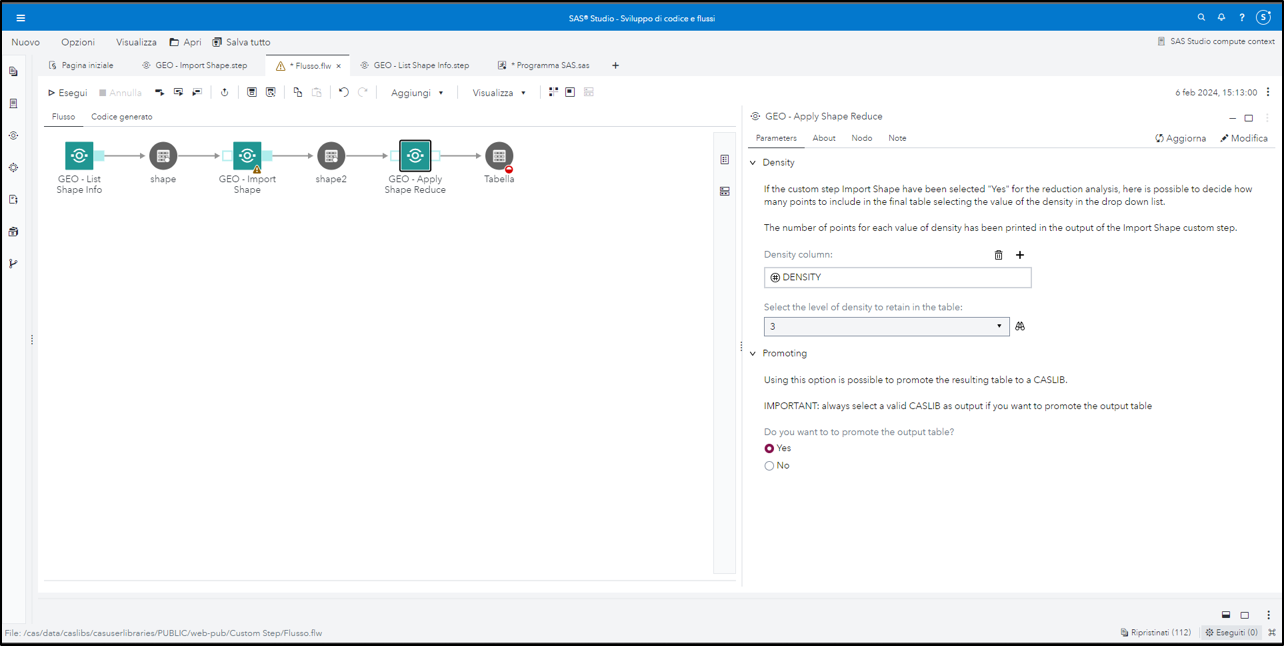This screenshot has height=646, width=1284.
Task: Collapse the Density section
Action: [x=753, y=163]
